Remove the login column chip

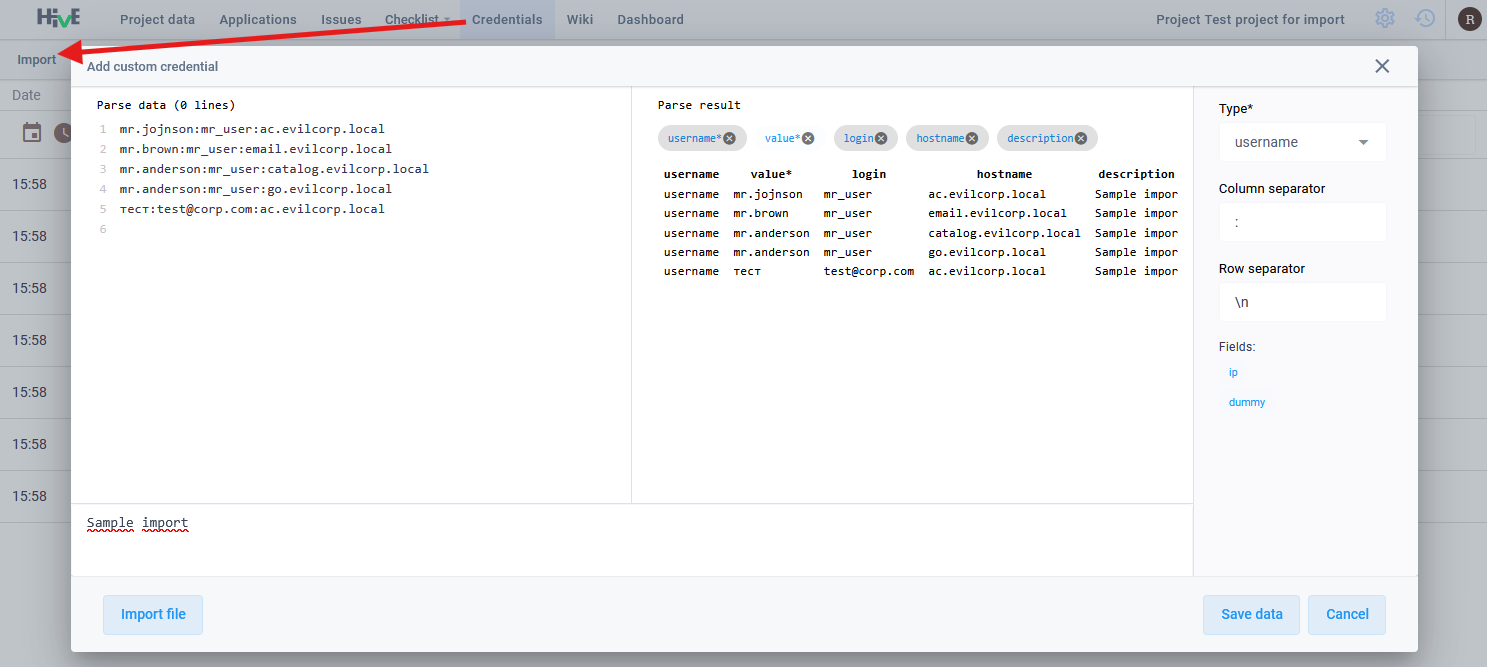click(x=881, y=139)
